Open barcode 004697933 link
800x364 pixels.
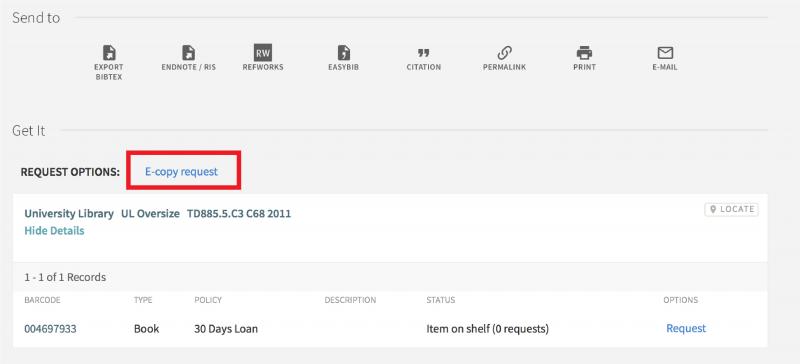pos(51,329)
